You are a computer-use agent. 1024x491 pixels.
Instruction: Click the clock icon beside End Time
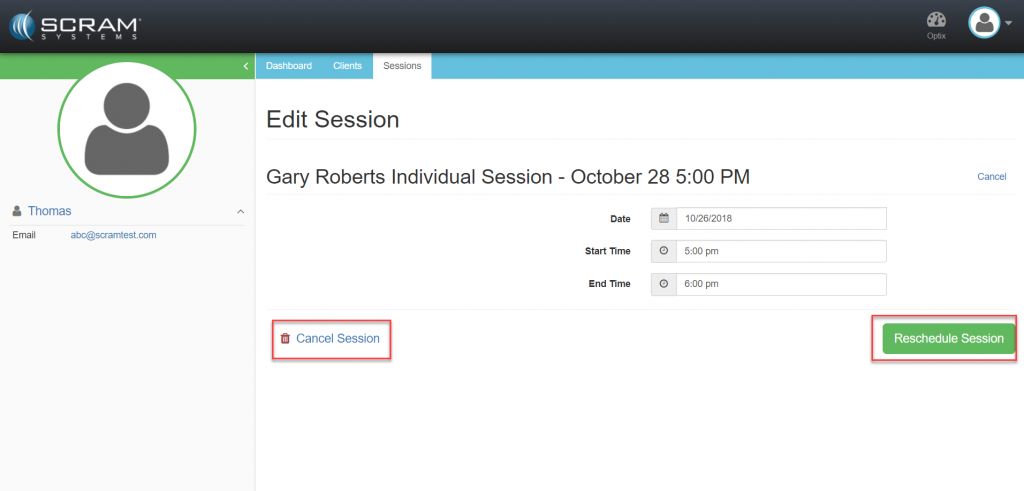pyautogui.click(x=663, y=284)
